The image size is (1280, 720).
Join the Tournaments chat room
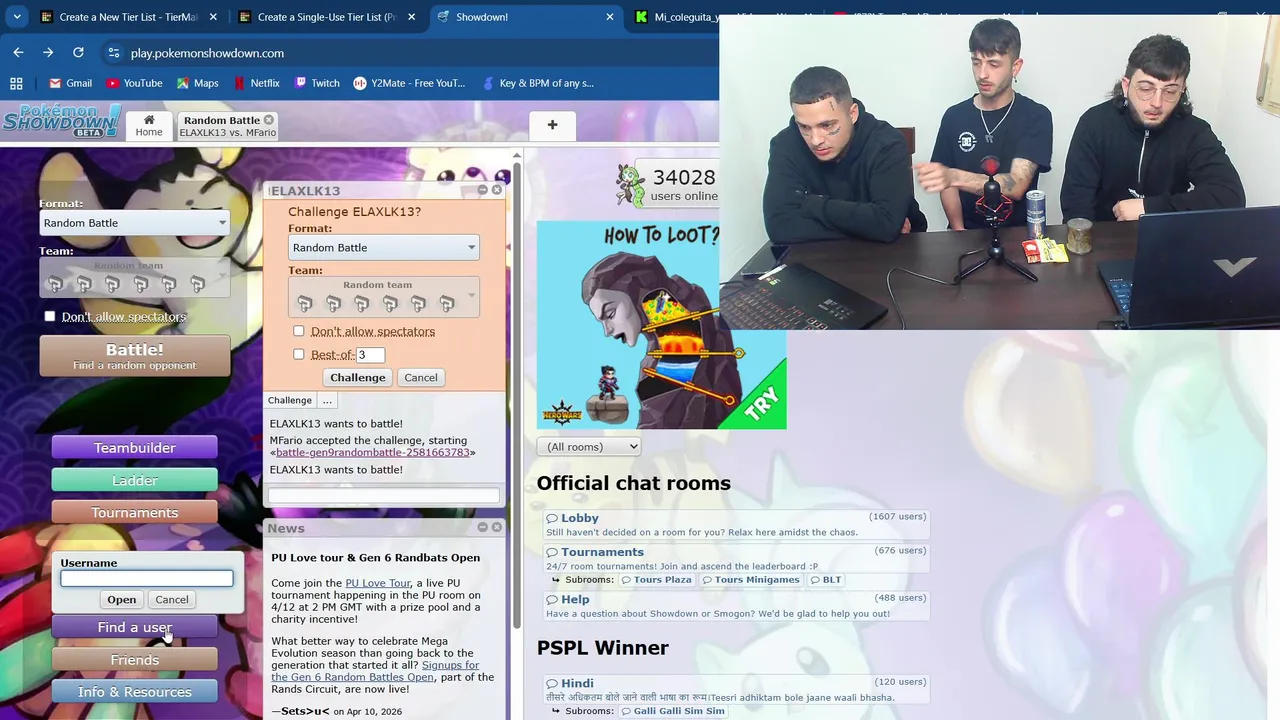[602, 552]
